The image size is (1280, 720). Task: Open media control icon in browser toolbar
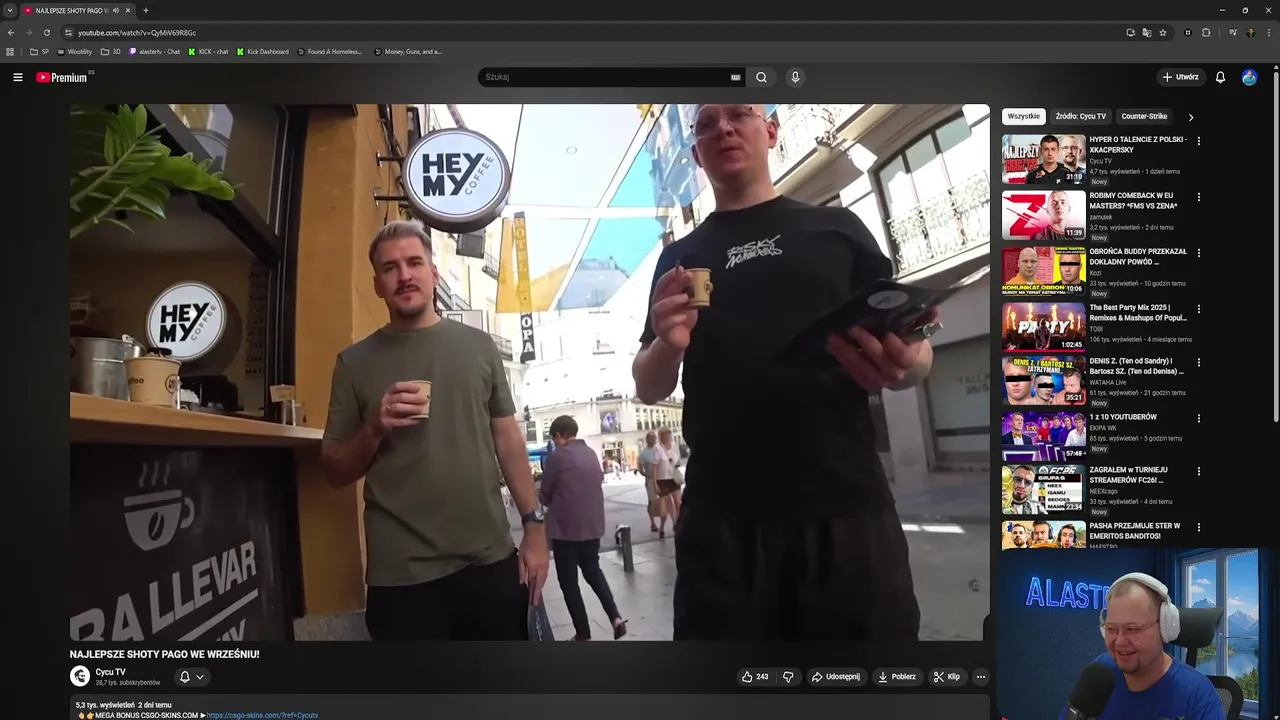[1233, 32]
